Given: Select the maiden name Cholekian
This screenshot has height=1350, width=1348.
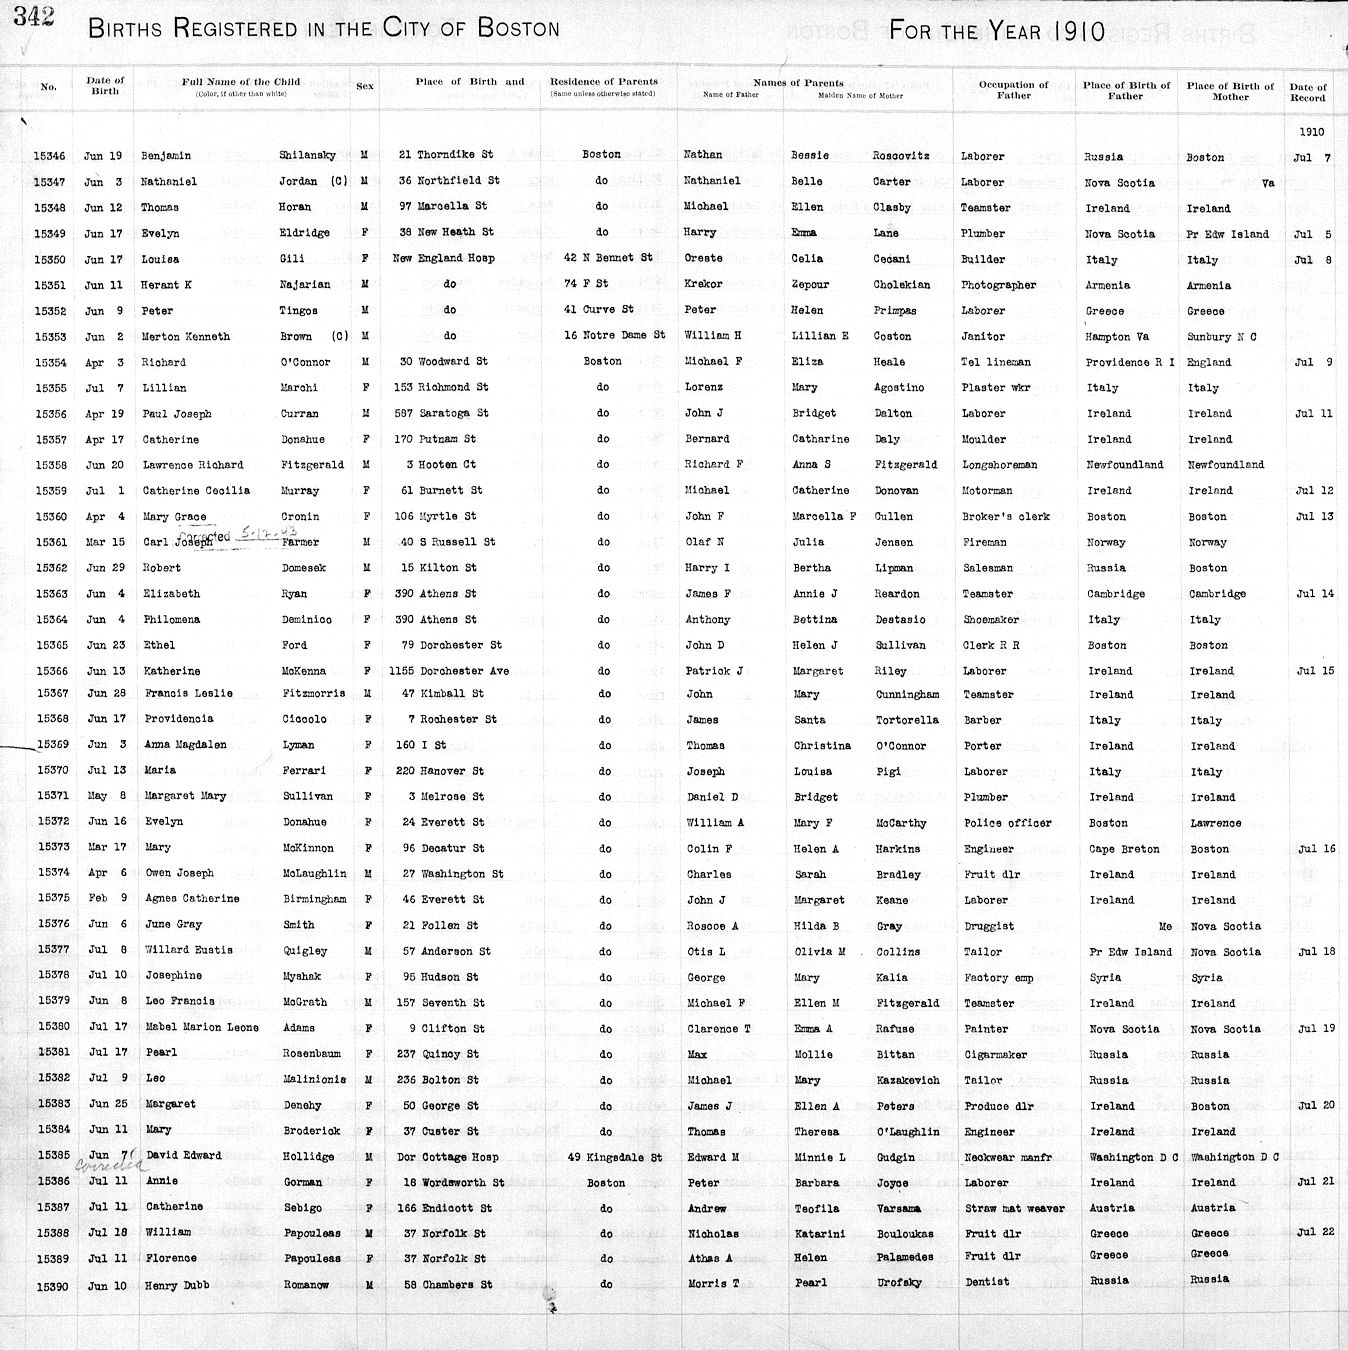Looking at the screenshot, I should 902,285.
